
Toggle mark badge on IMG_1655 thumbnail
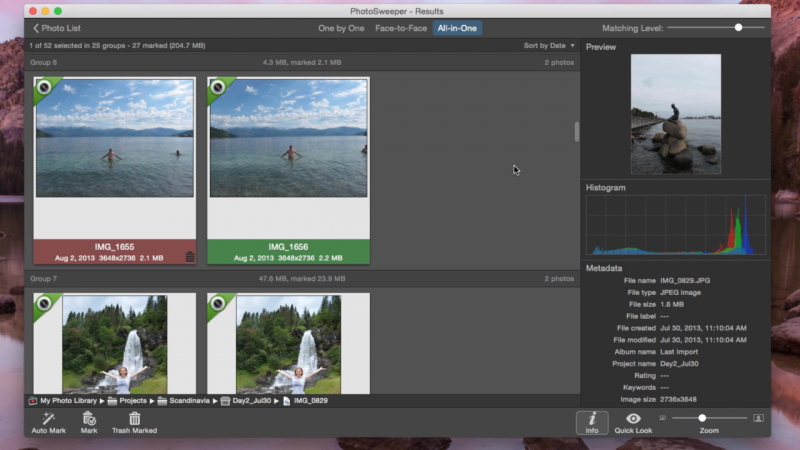click(44, 87)
